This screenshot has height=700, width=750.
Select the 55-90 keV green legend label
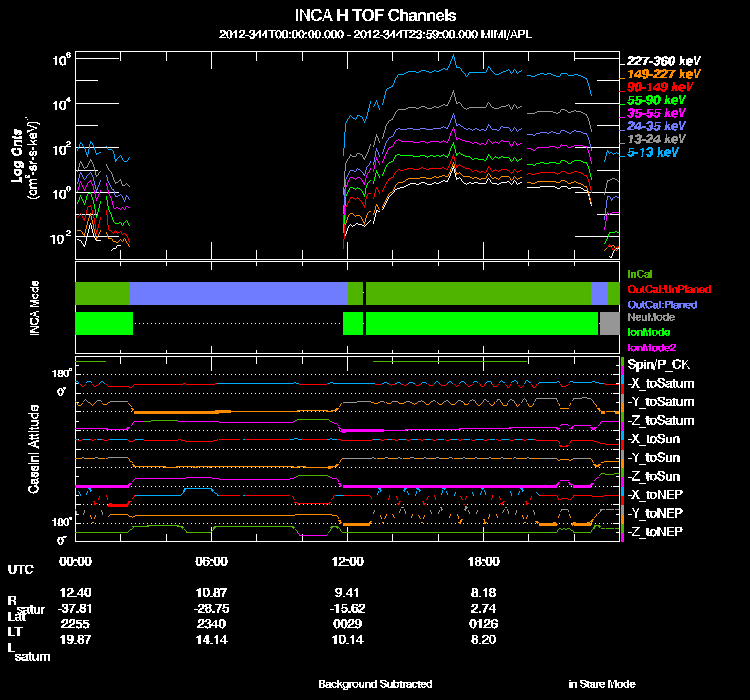pyautogui.click(x=657, y=101)
